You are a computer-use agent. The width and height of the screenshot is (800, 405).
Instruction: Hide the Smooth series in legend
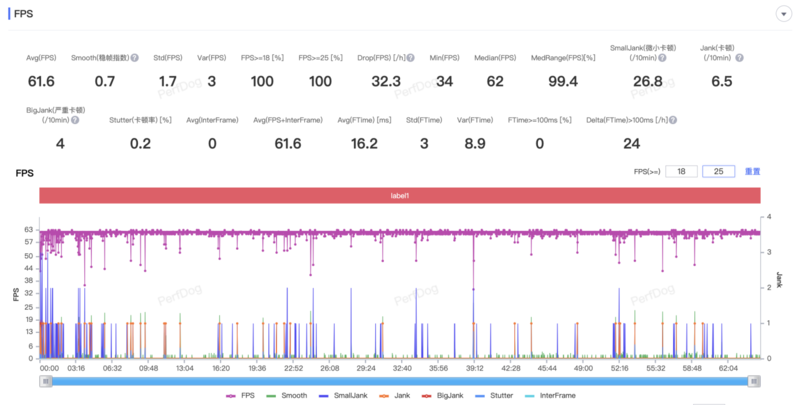pos(288,397)
